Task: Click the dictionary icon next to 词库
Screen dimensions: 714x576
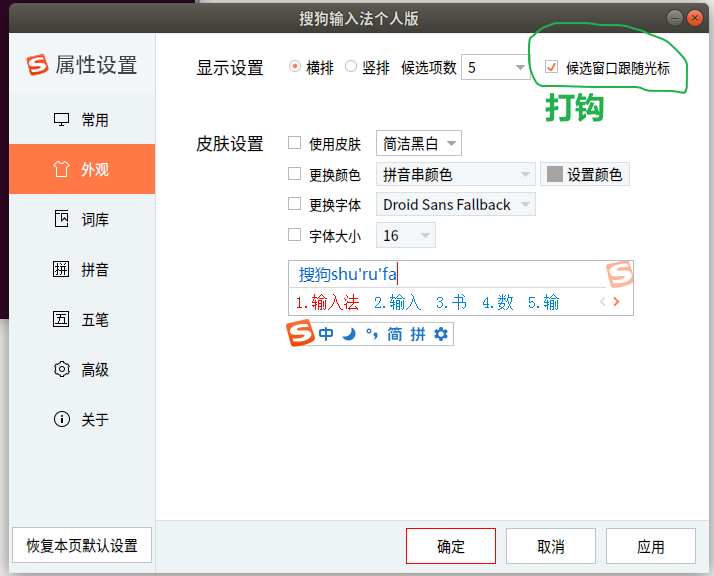Action: 61,219
